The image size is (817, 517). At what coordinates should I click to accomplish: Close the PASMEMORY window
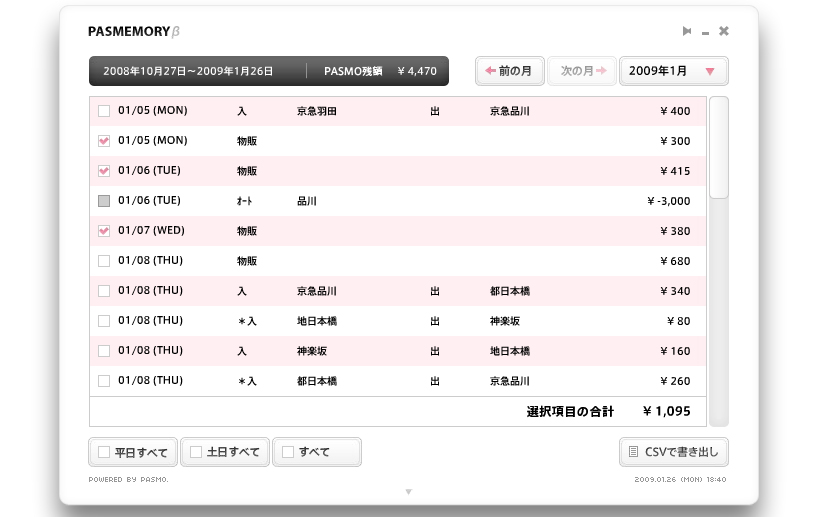[x=724, y=31]
